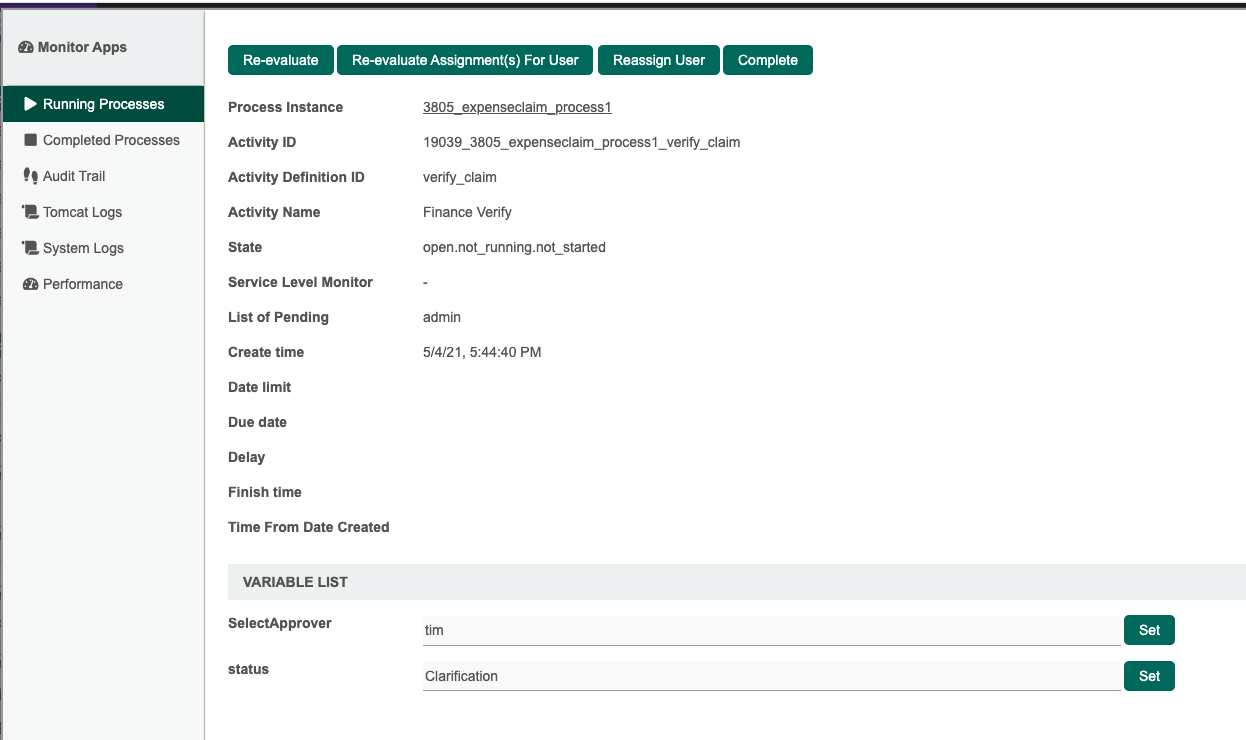Click the Monitor Apps dashboard icon
This screenshot has width=1246, height=740.
pos(26,47)
